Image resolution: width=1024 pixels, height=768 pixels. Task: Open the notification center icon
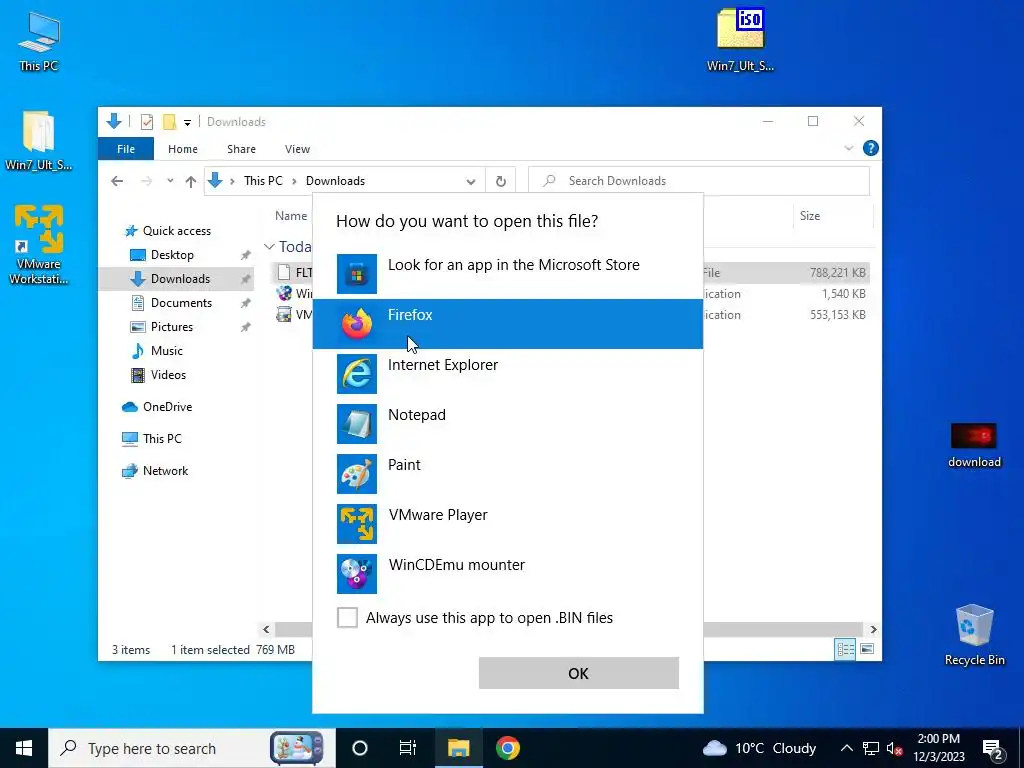pyautogui.click(x=993, y=749)
